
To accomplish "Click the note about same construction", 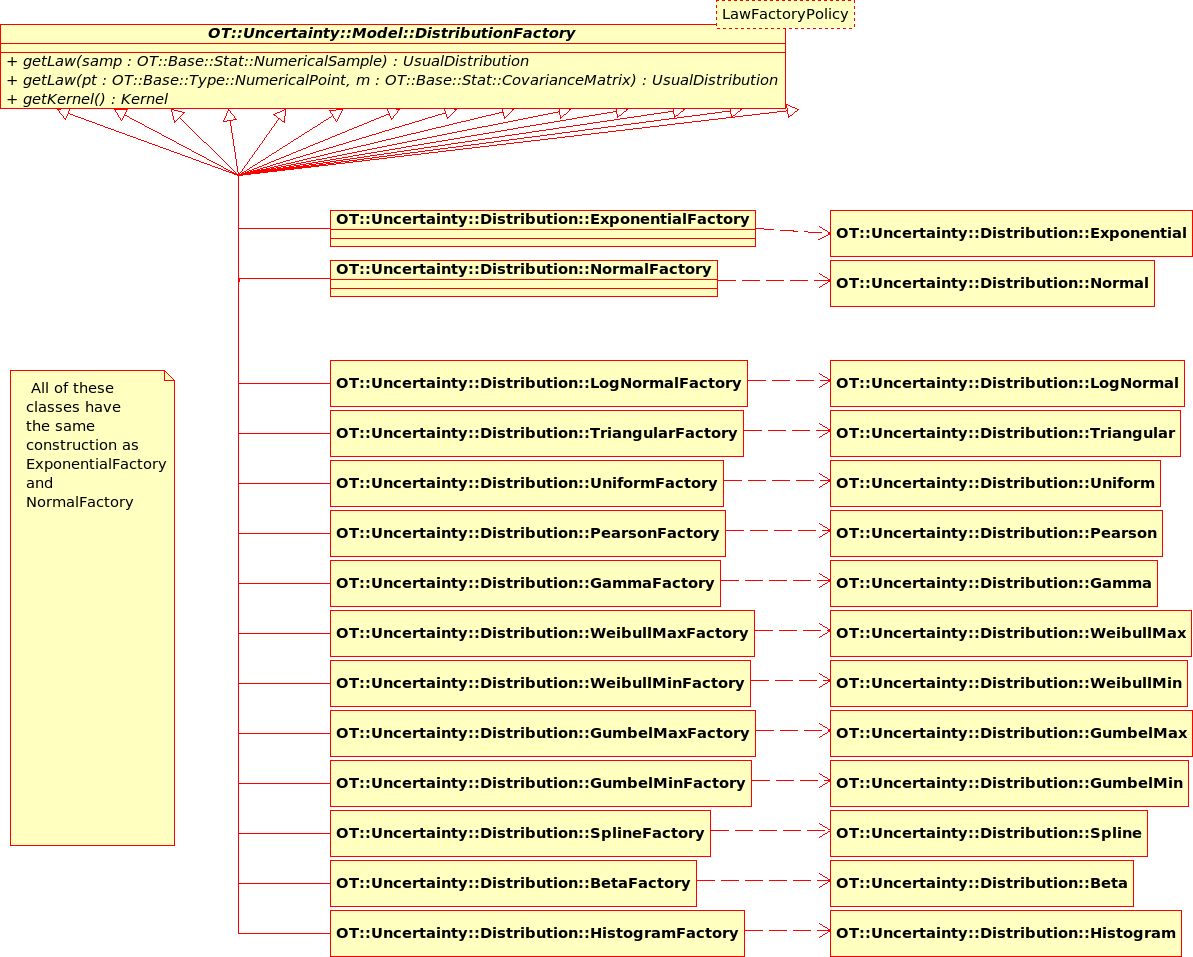I will pos(92,607).
